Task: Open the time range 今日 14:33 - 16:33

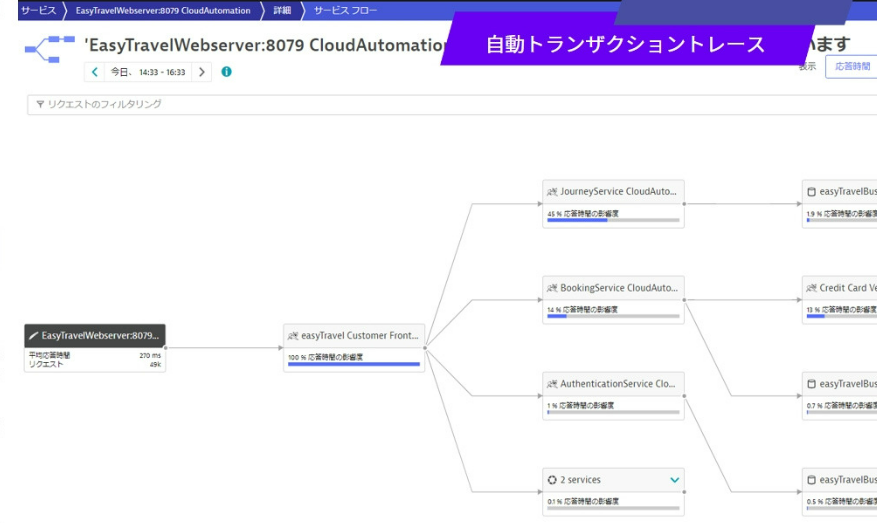Action: pos(148,72)
